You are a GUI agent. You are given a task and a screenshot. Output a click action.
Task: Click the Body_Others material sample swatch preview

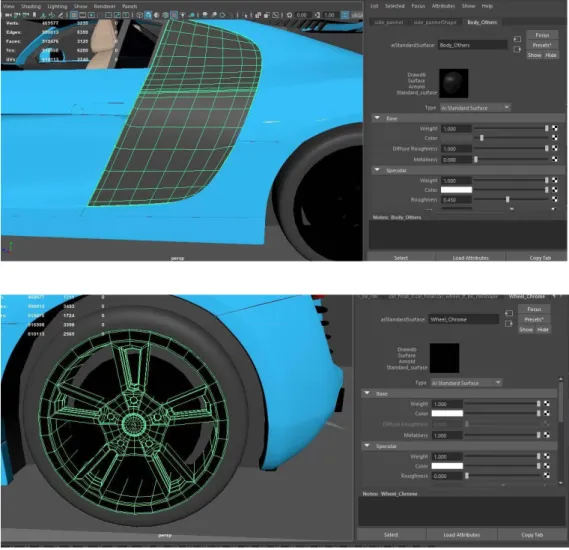point(454,83)
